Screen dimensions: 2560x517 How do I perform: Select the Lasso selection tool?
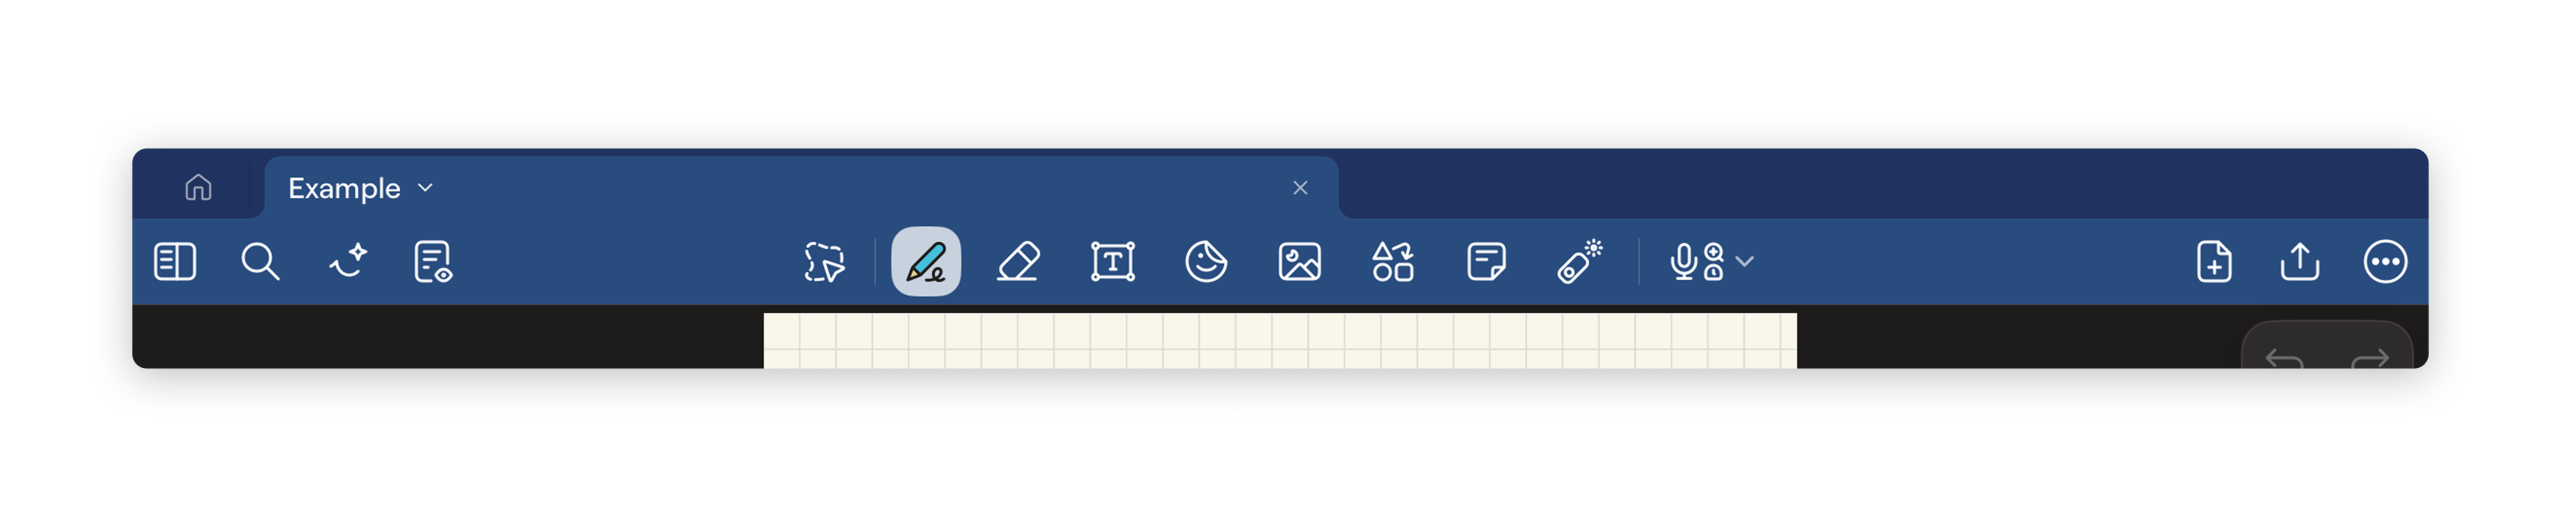pyautogui.click(x=824, y=261)
